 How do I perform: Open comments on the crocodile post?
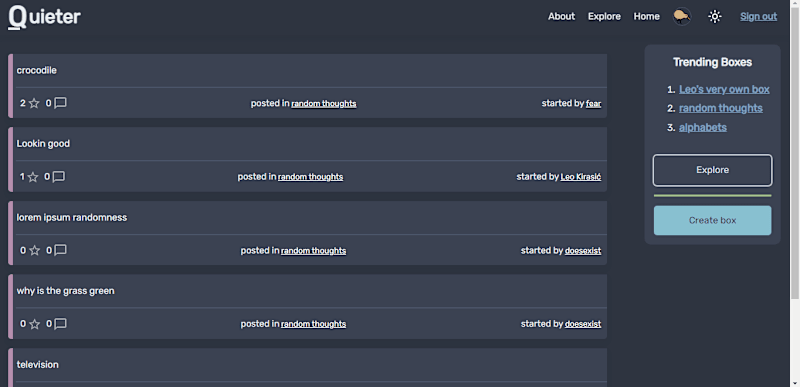60,103
